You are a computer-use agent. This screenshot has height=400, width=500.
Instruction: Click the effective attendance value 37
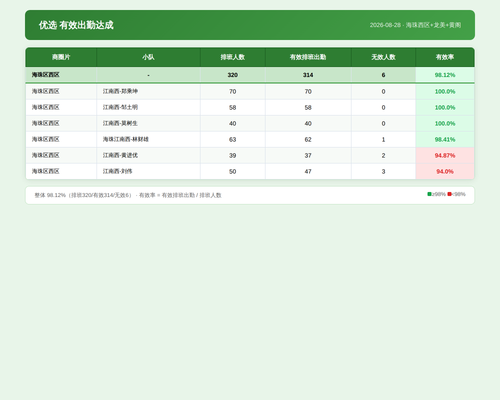[308, 155]
